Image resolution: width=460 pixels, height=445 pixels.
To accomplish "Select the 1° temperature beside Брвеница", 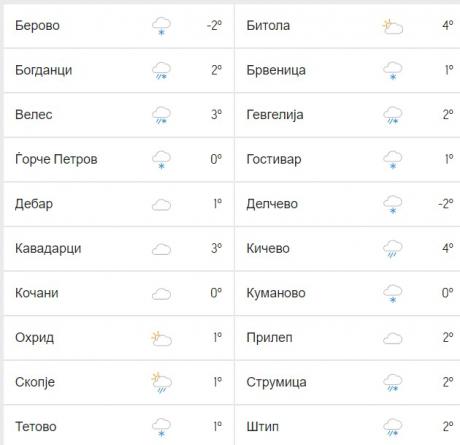I will coord(449,70).
